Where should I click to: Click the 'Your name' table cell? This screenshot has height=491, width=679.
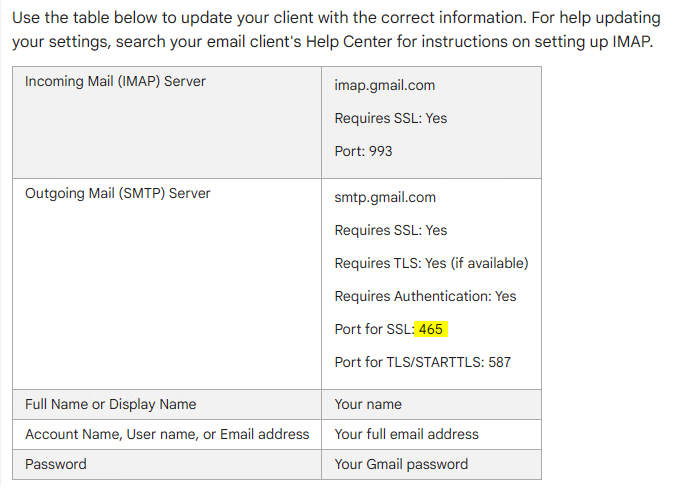(x=431, y=404)
